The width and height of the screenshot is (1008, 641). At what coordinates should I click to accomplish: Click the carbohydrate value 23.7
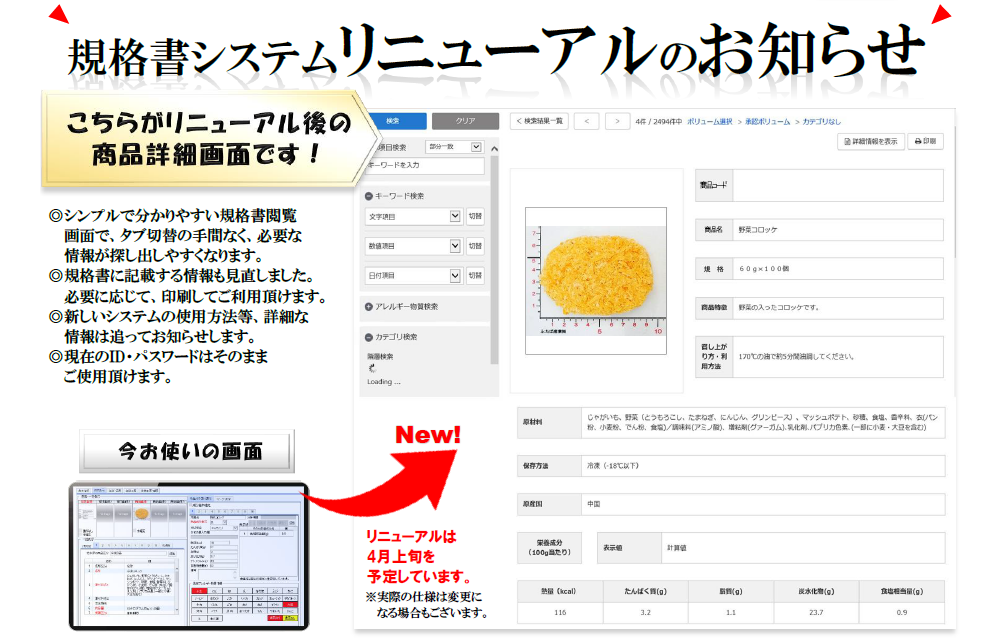point(816,613)
